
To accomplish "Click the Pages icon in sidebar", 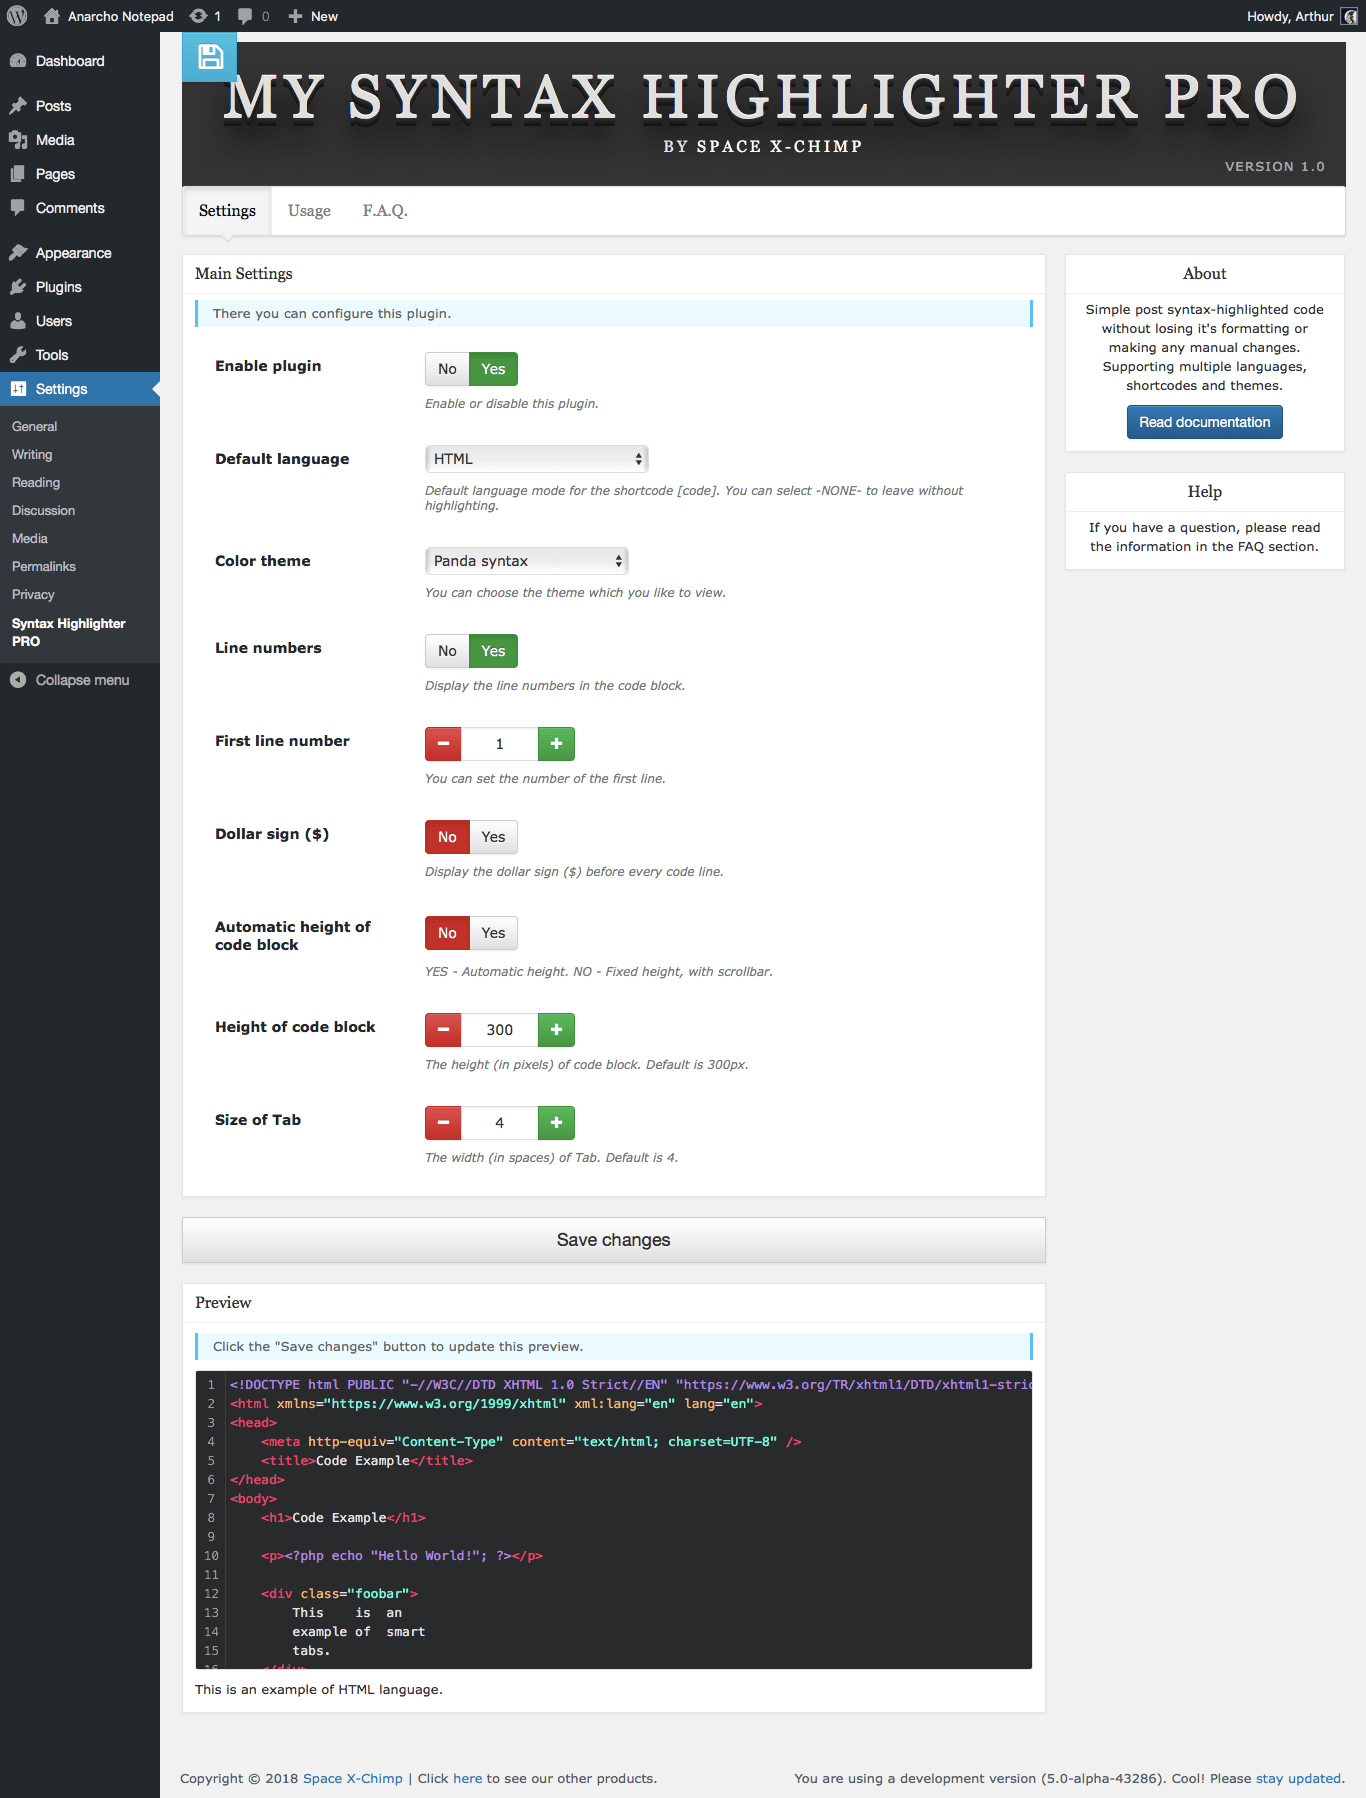I will [x=18, y=174].
